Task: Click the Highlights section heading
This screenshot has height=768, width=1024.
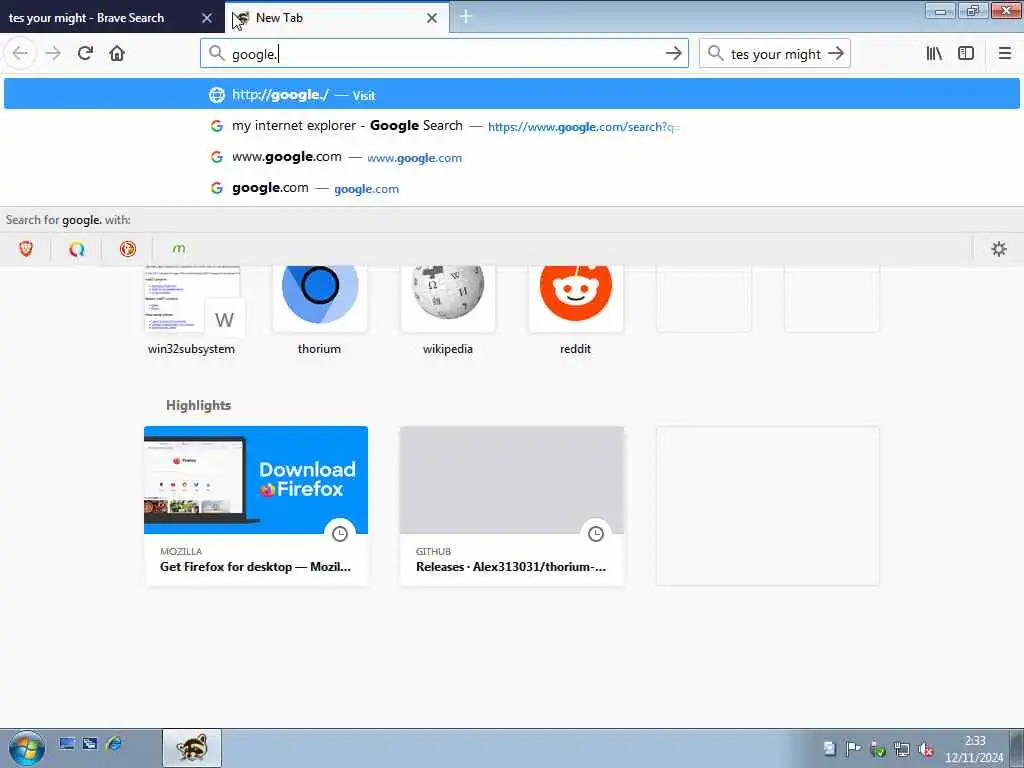Action: pos(199,406)
